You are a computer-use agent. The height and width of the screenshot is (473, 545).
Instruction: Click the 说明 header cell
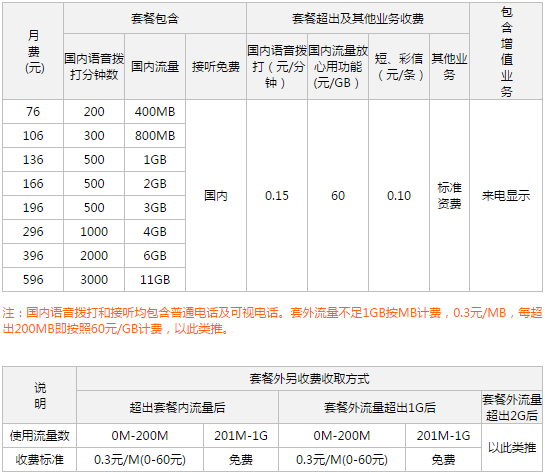pos(40,395)
